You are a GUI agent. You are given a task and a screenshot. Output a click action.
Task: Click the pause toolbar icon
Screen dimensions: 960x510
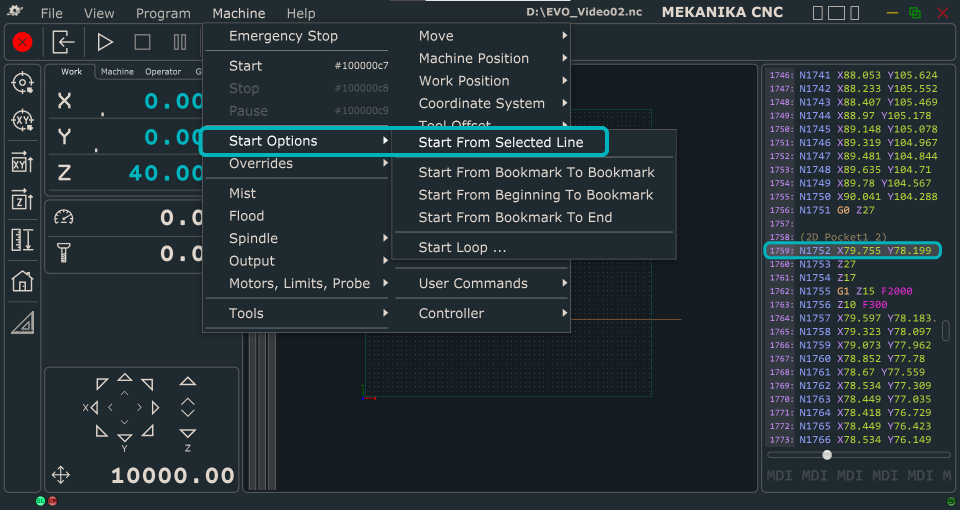[x=180, y=42]
